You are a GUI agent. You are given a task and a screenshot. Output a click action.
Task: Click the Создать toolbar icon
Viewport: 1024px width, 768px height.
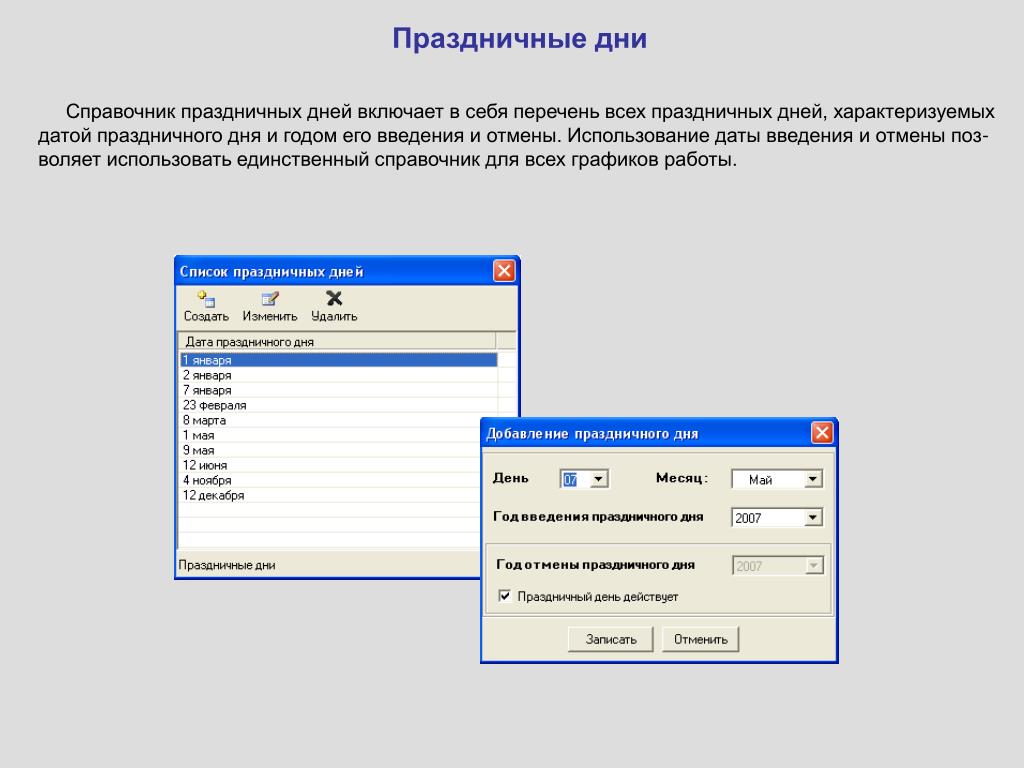tap(206, 299)
